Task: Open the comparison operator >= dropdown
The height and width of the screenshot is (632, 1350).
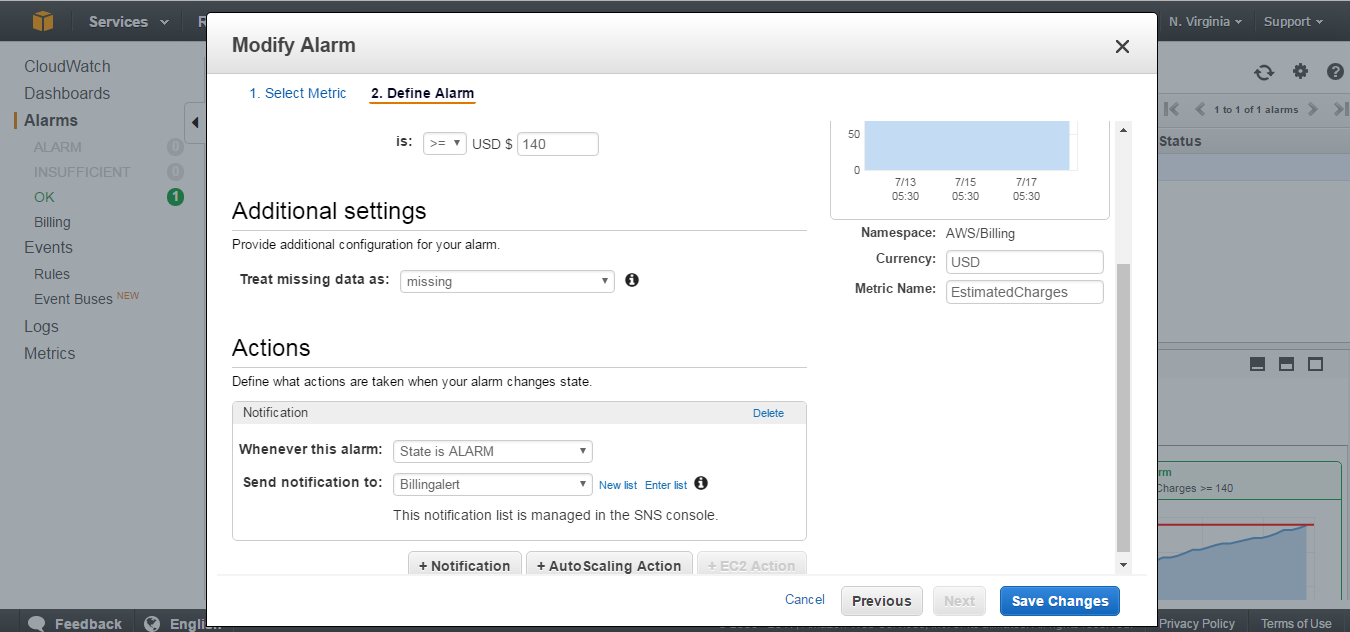Action: (x=445, y=143)
